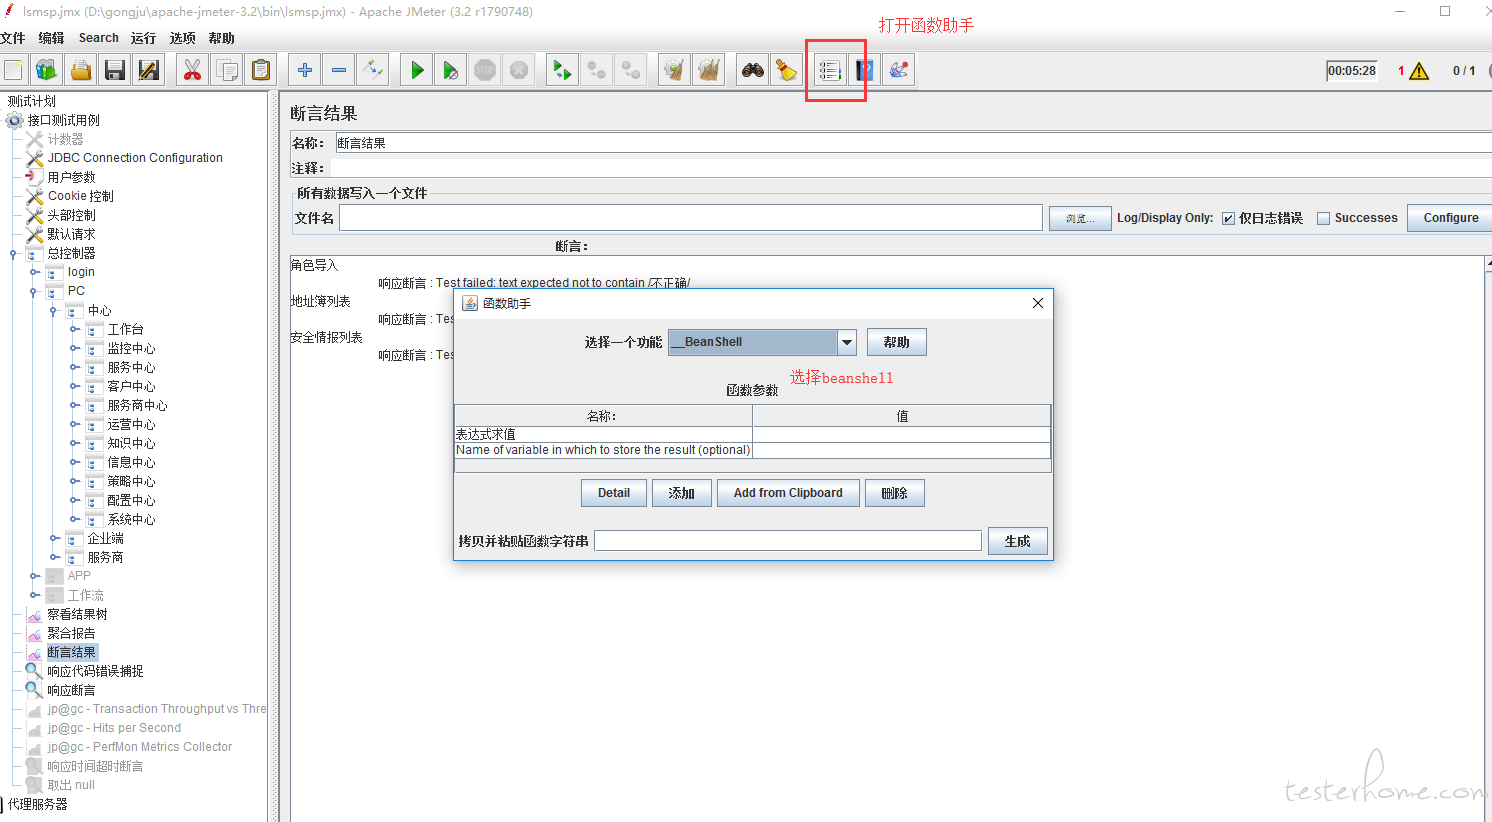Click the New test plan icon
This screenshot has width=1492, height=822.
pyautogui.click(x=13, y=70)
